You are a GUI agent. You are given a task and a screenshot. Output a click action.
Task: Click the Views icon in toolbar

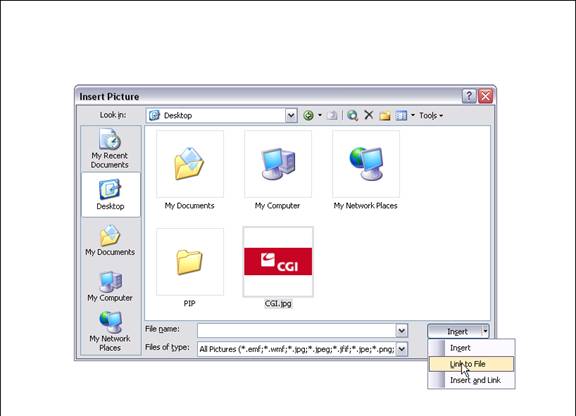pos(401,115)
